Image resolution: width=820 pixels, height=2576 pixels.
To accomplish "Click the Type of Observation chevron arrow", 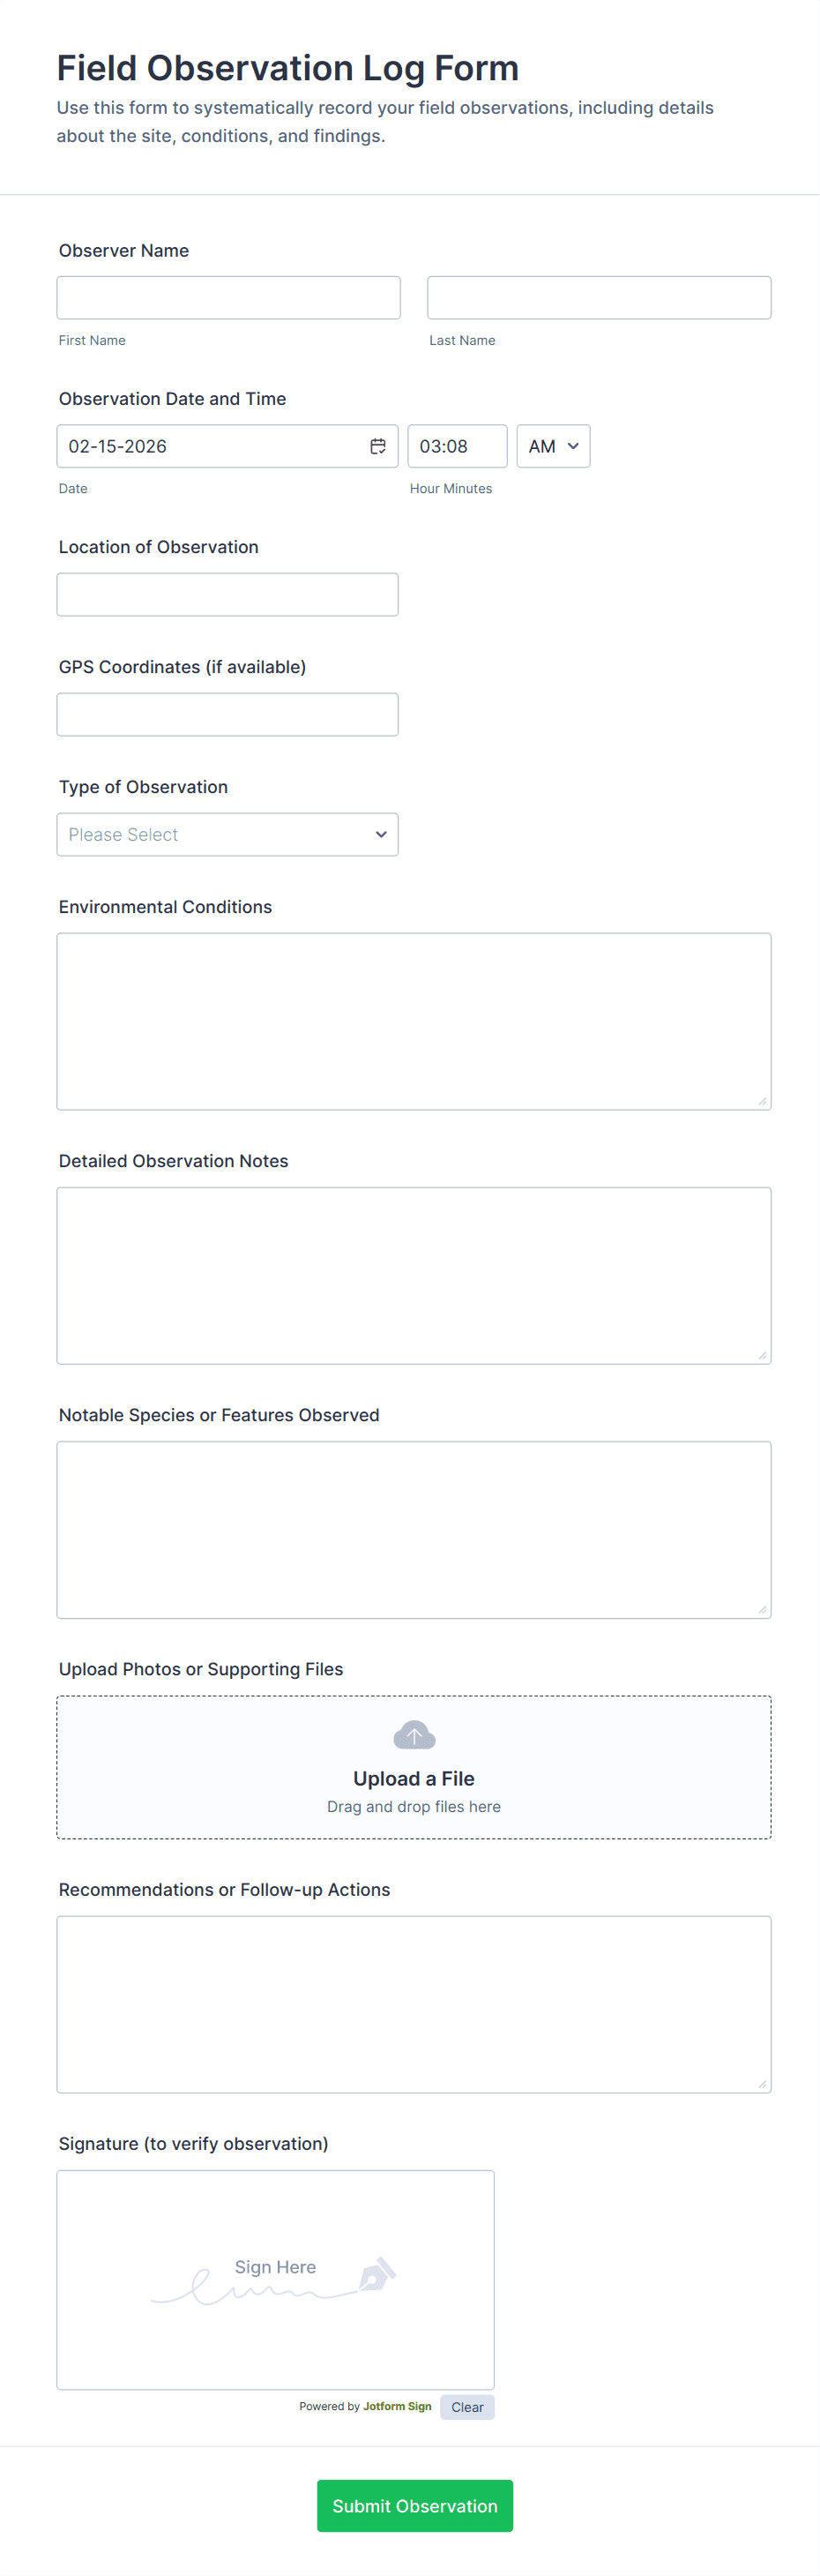I will pos(381,834).
